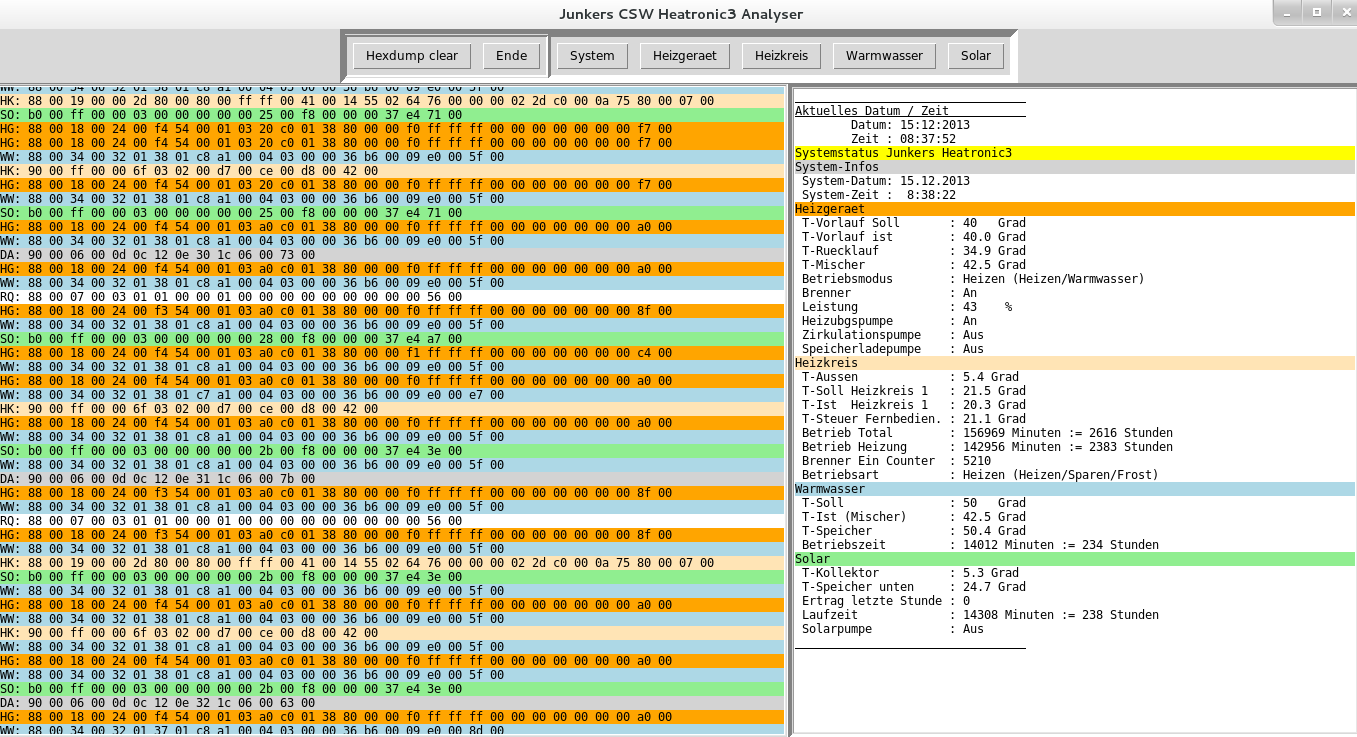1357x737 pixels.
Task: Select the T-Aussen : 5.4 Grad row
Action: point(910,377)
